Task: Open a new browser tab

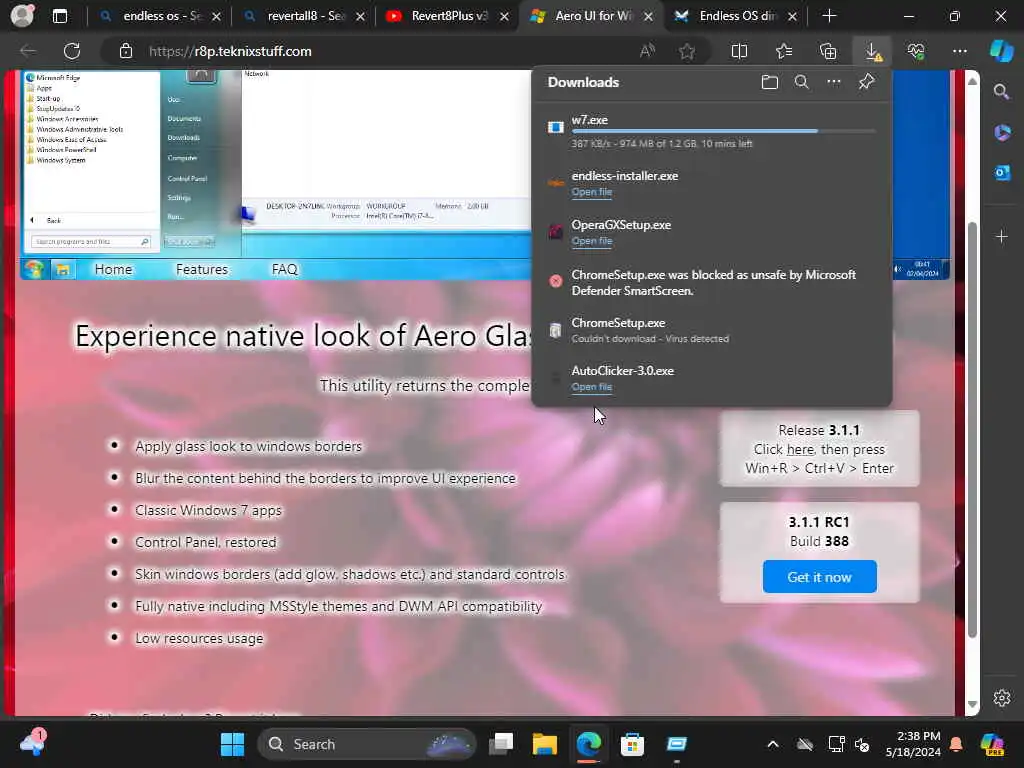Action: tap(829, 16)
